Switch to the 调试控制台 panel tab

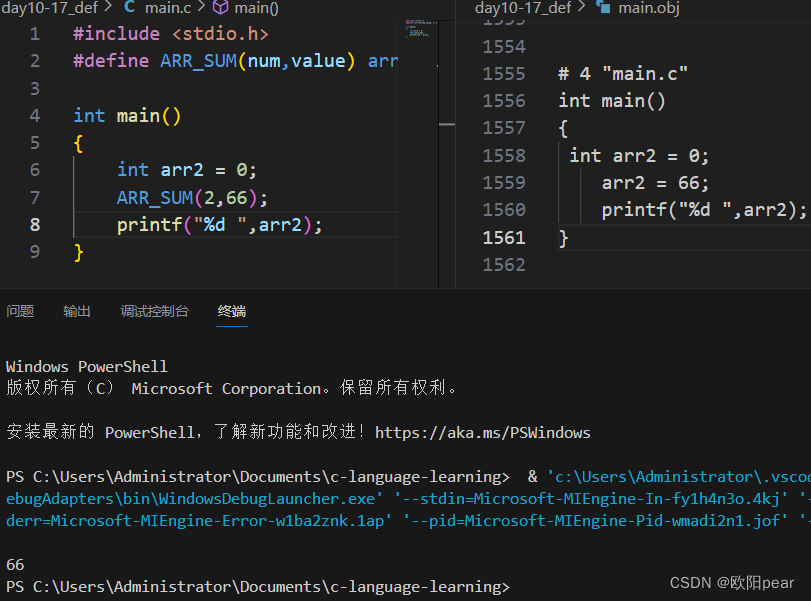(x=154, y=311)
